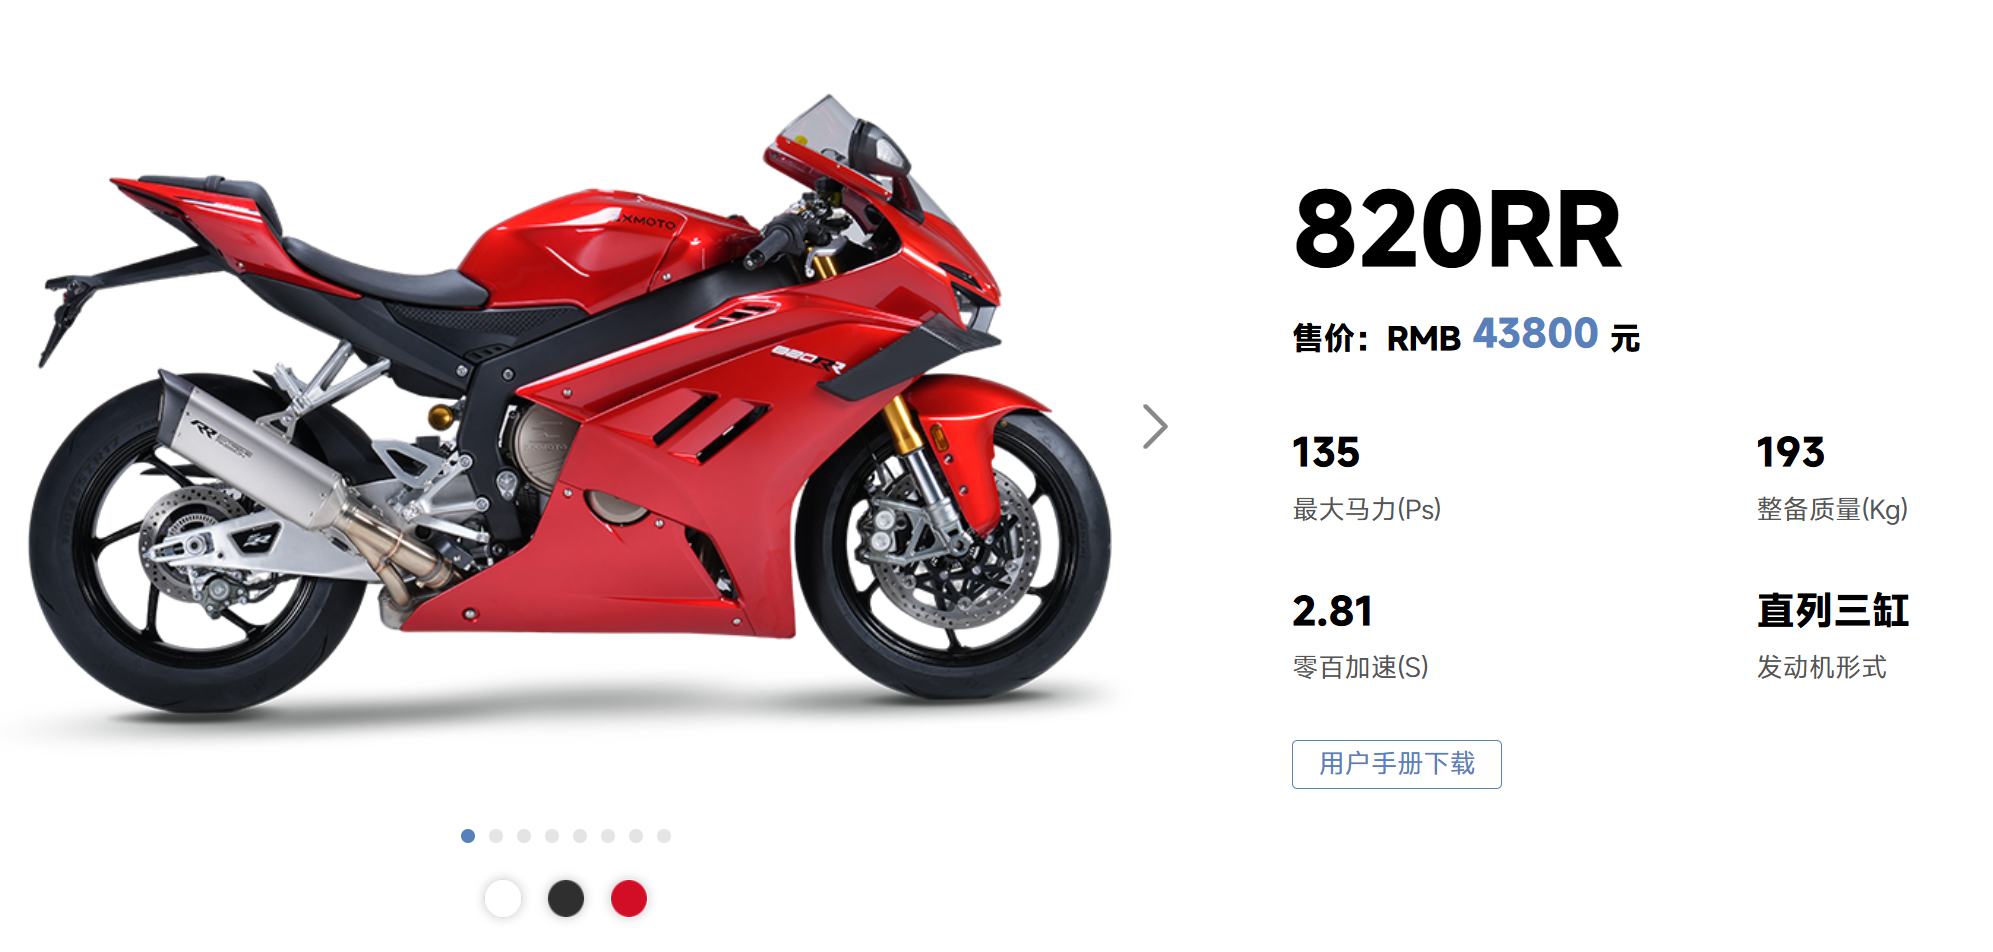Go to last carousel dot

(x=664, y=836)
